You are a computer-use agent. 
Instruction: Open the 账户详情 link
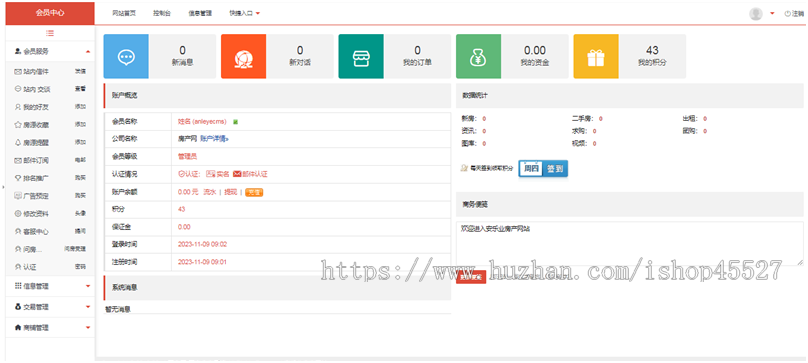[x=214, y=139]
